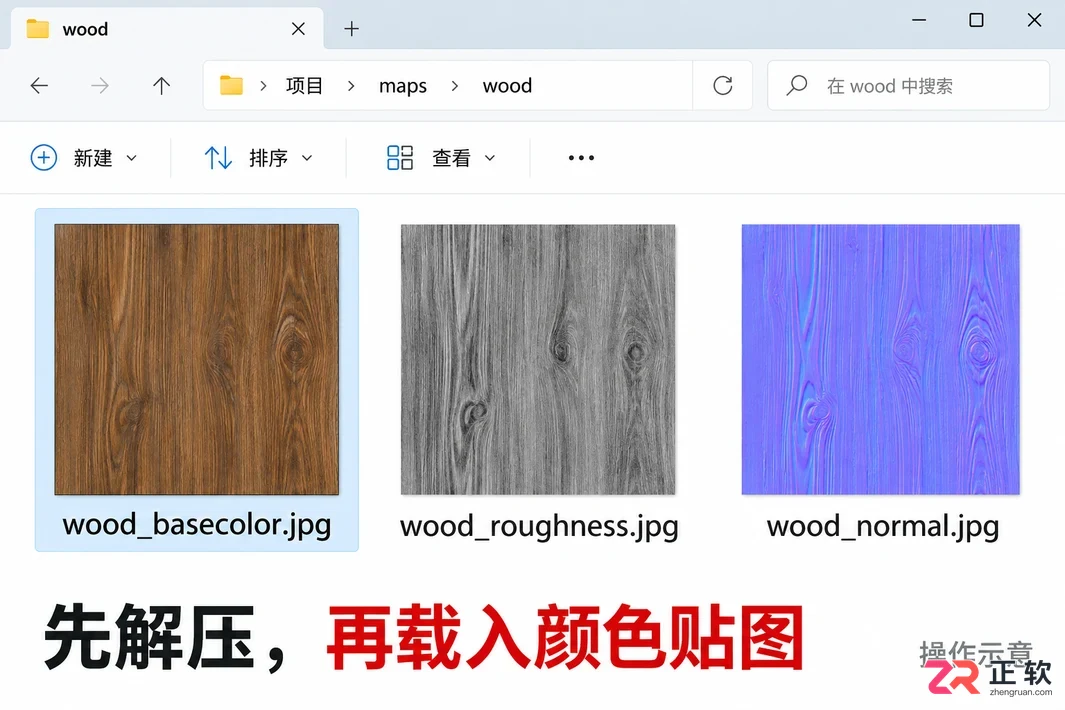Image resolution: width=1065 pixels, height=710 pixels.
Task: Click the wood_basecolor.jpg file name
Action: (x=197, y=525)
